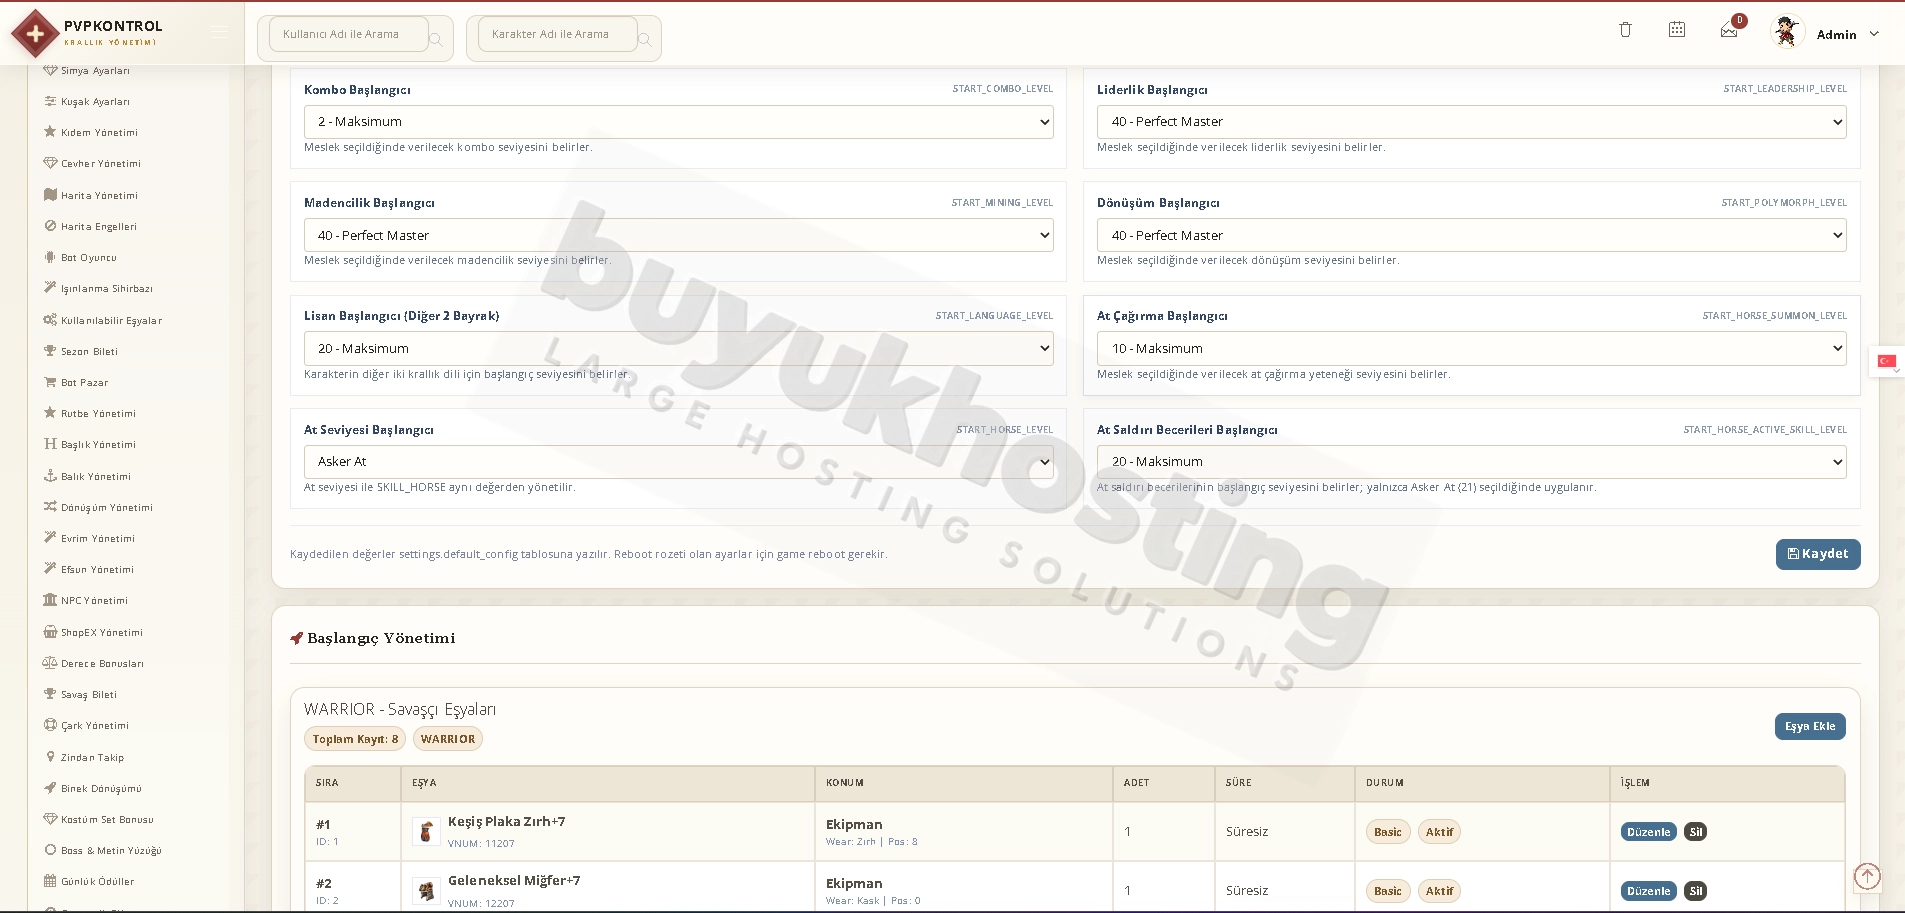Click the Turkish flag language icon

(x=1886, y=361)
